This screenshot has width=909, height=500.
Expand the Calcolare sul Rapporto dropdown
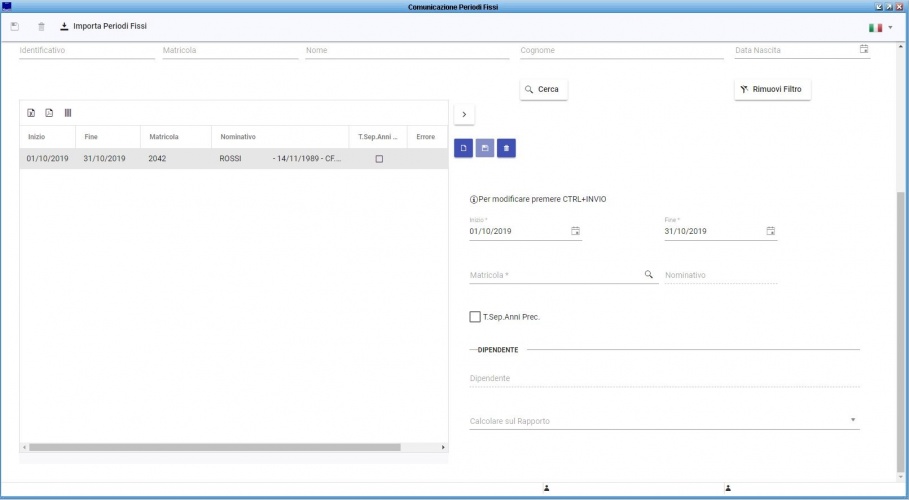click(x=853, y=420)
